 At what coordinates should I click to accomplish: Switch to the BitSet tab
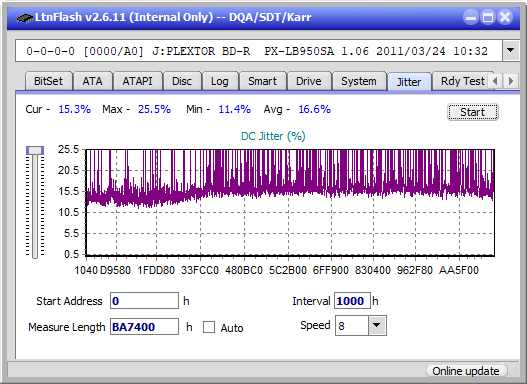[48, 81]
